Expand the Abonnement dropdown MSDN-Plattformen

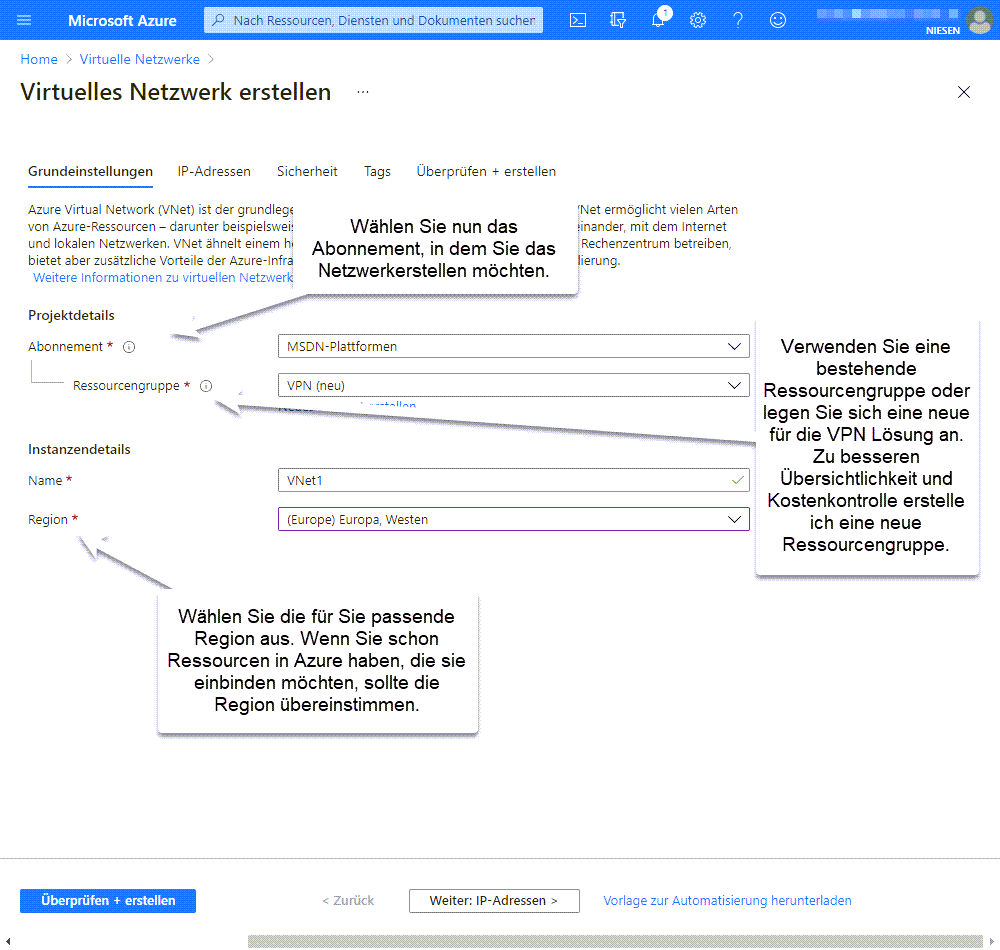[513, 346]
